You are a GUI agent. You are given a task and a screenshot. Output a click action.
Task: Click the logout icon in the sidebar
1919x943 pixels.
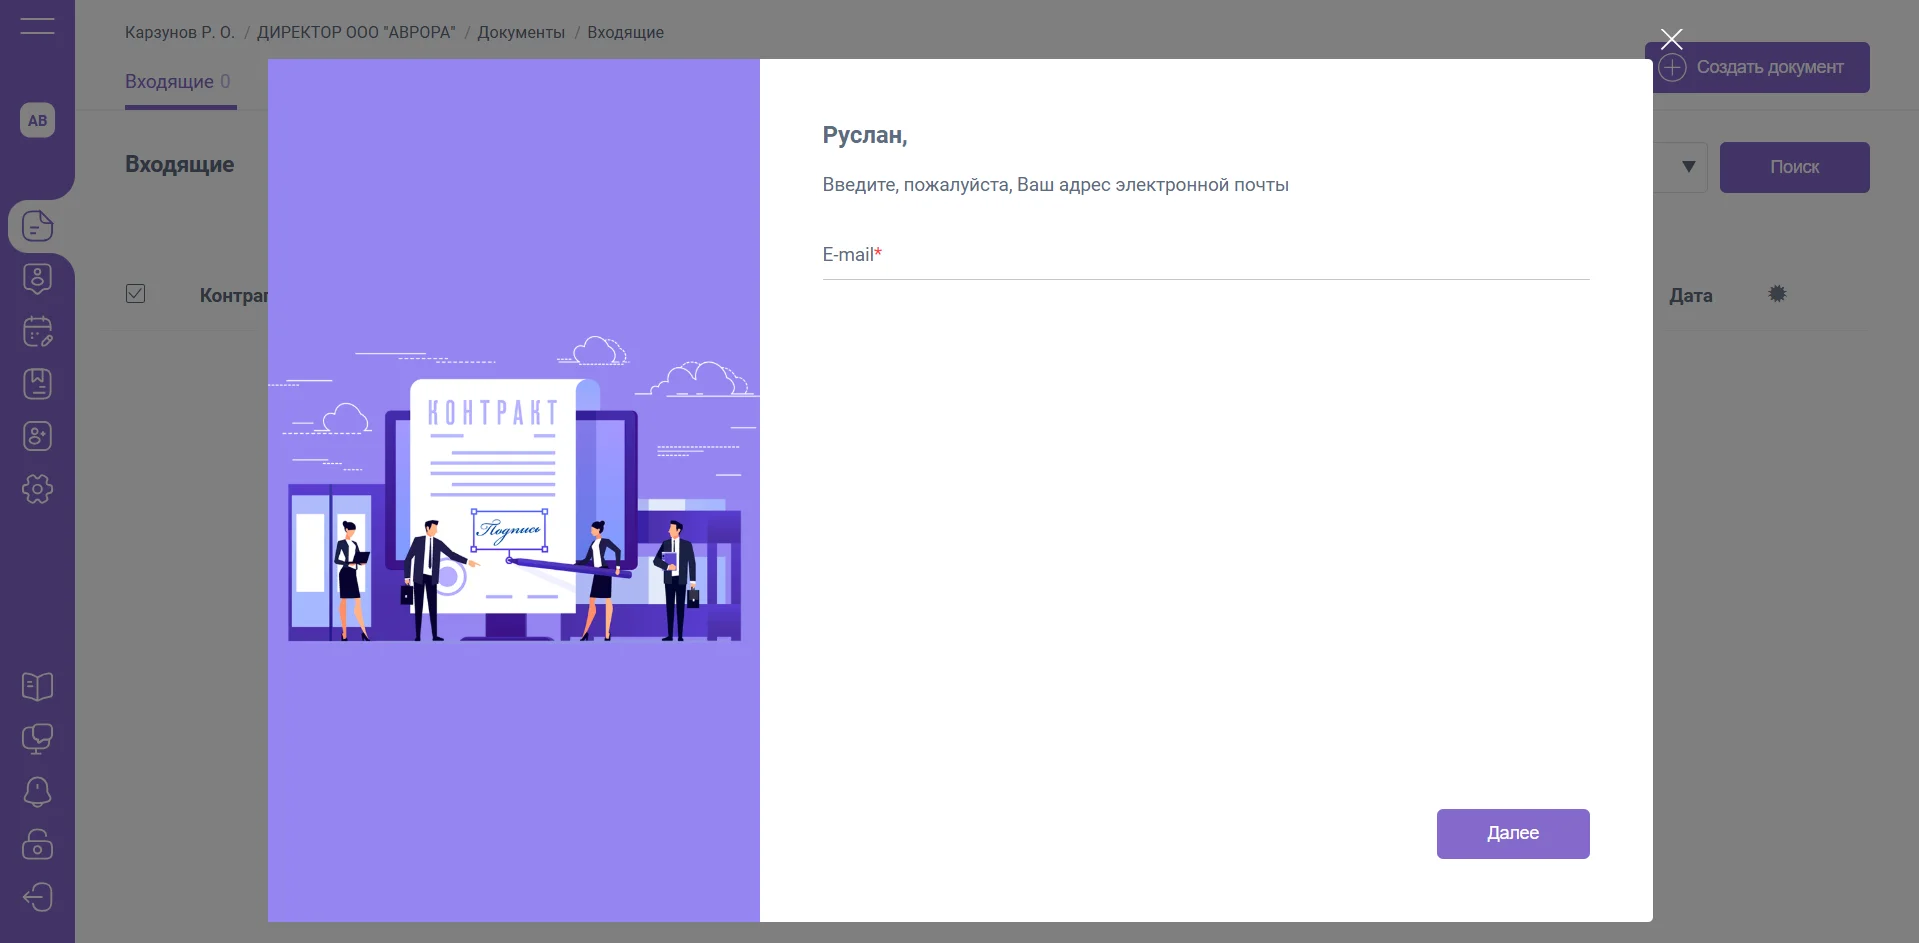click(x=37, y=897)
